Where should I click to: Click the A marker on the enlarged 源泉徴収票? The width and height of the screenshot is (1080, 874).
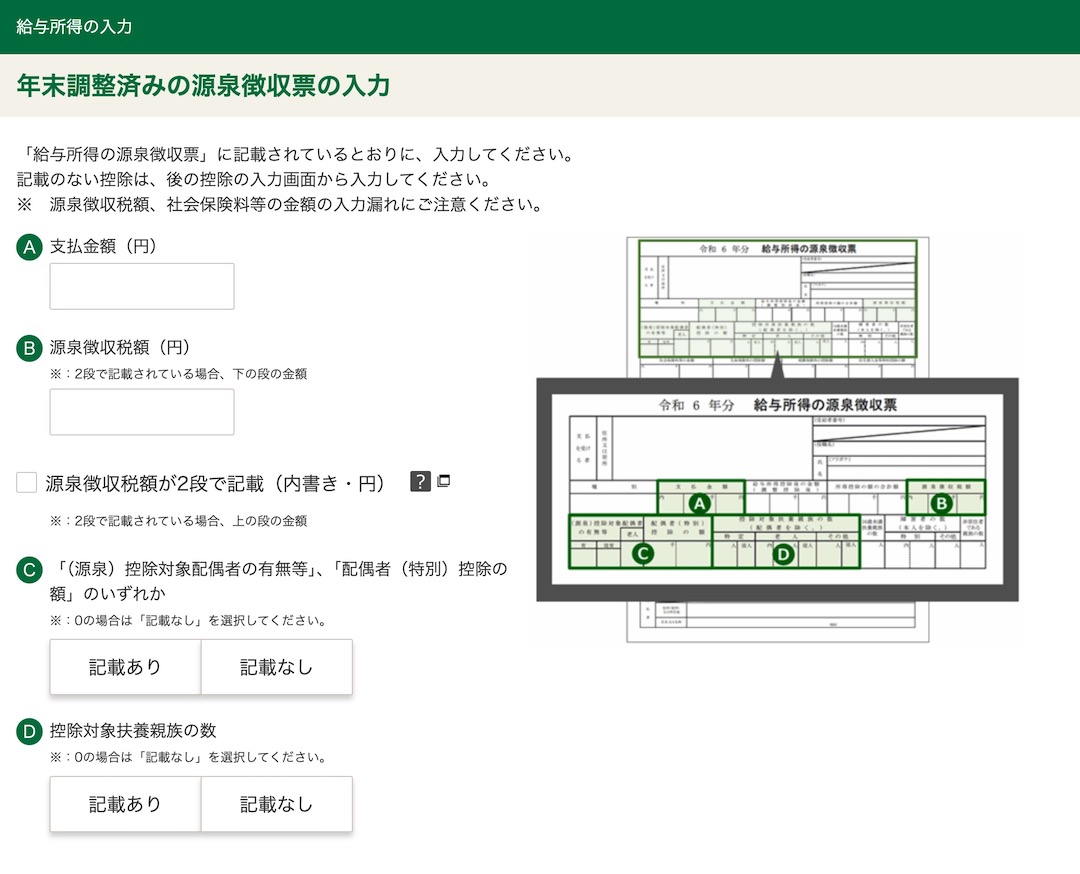tap(699, 503)
